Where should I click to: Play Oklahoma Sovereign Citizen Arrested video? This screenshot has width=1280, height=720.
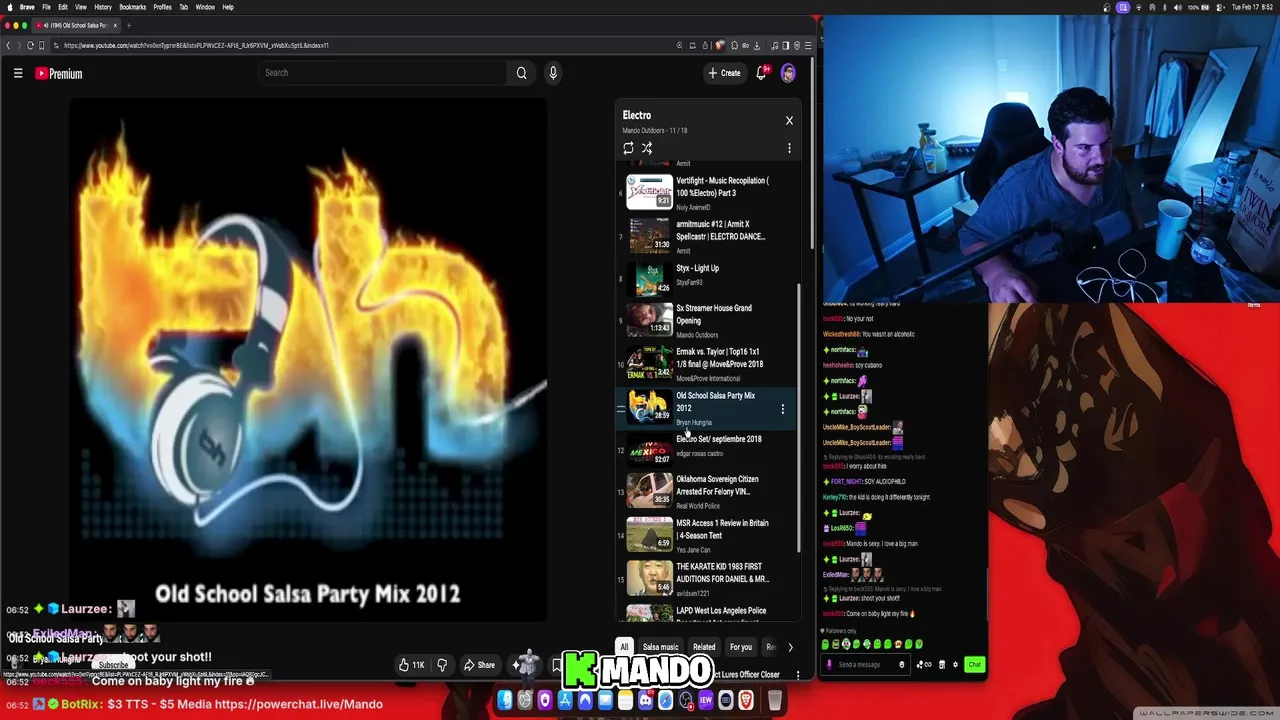[x=707, y=491]
